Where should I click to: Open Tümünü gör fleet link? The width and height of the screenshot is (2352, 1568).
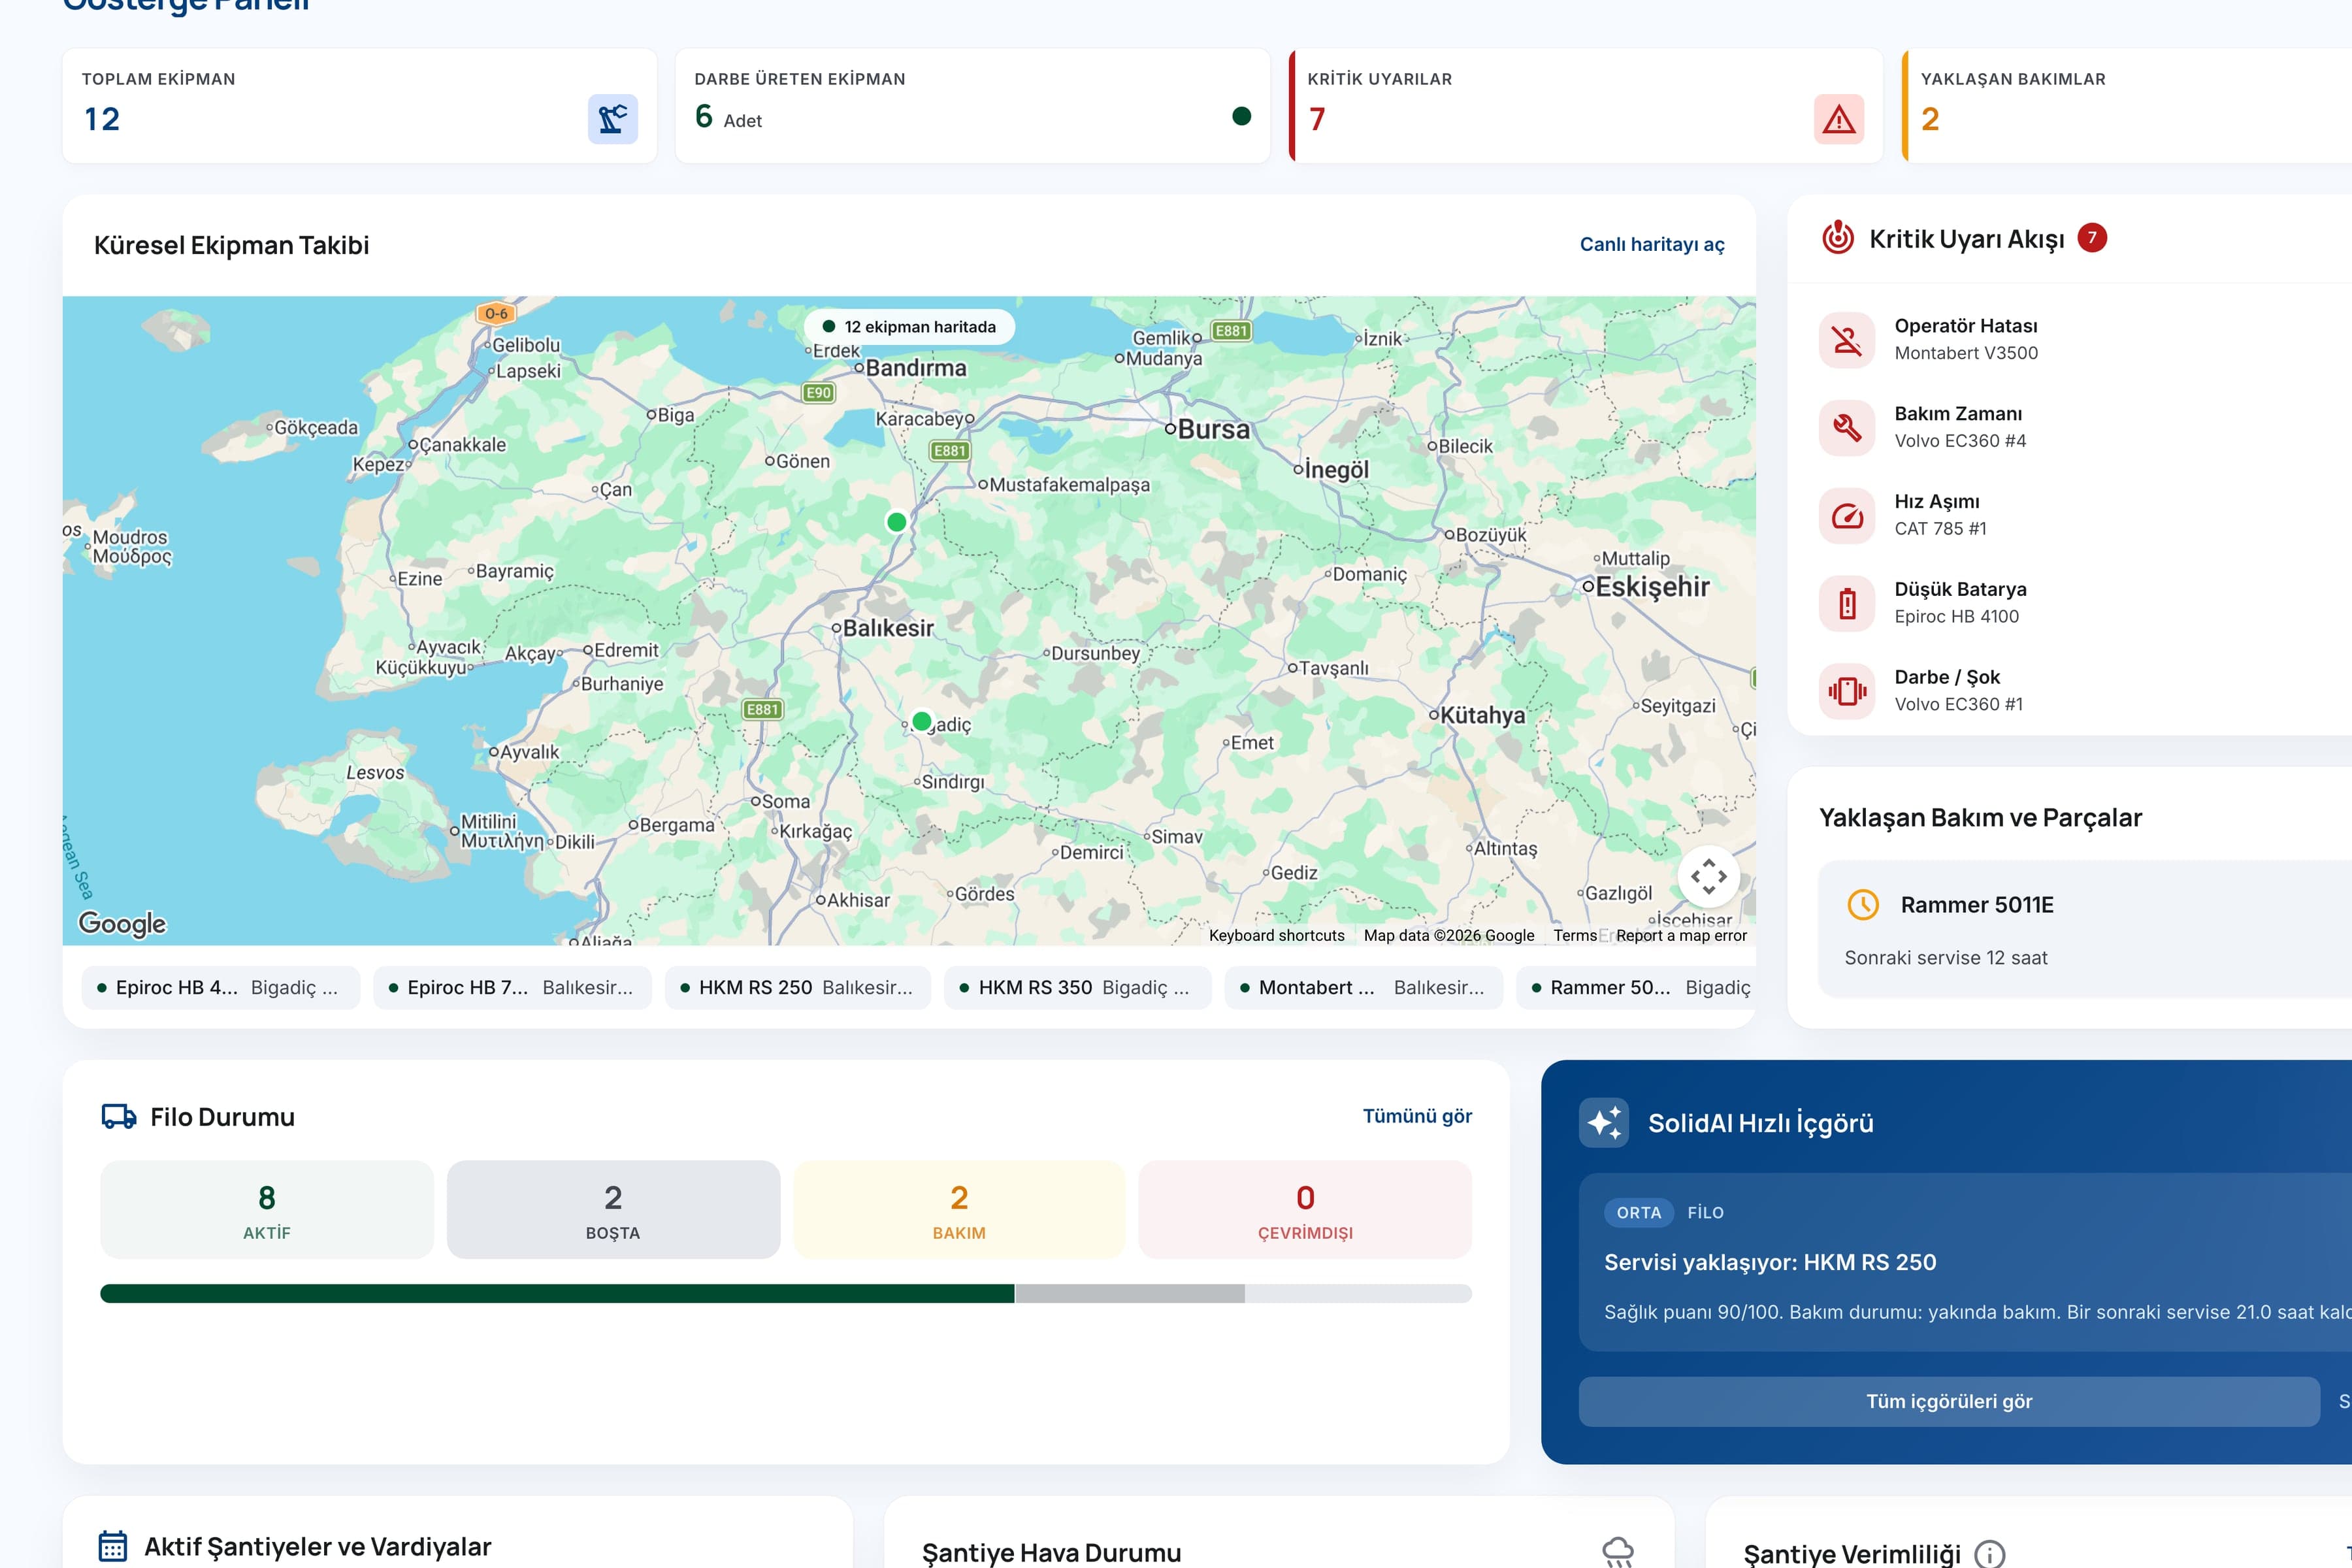(1417, 1116)
